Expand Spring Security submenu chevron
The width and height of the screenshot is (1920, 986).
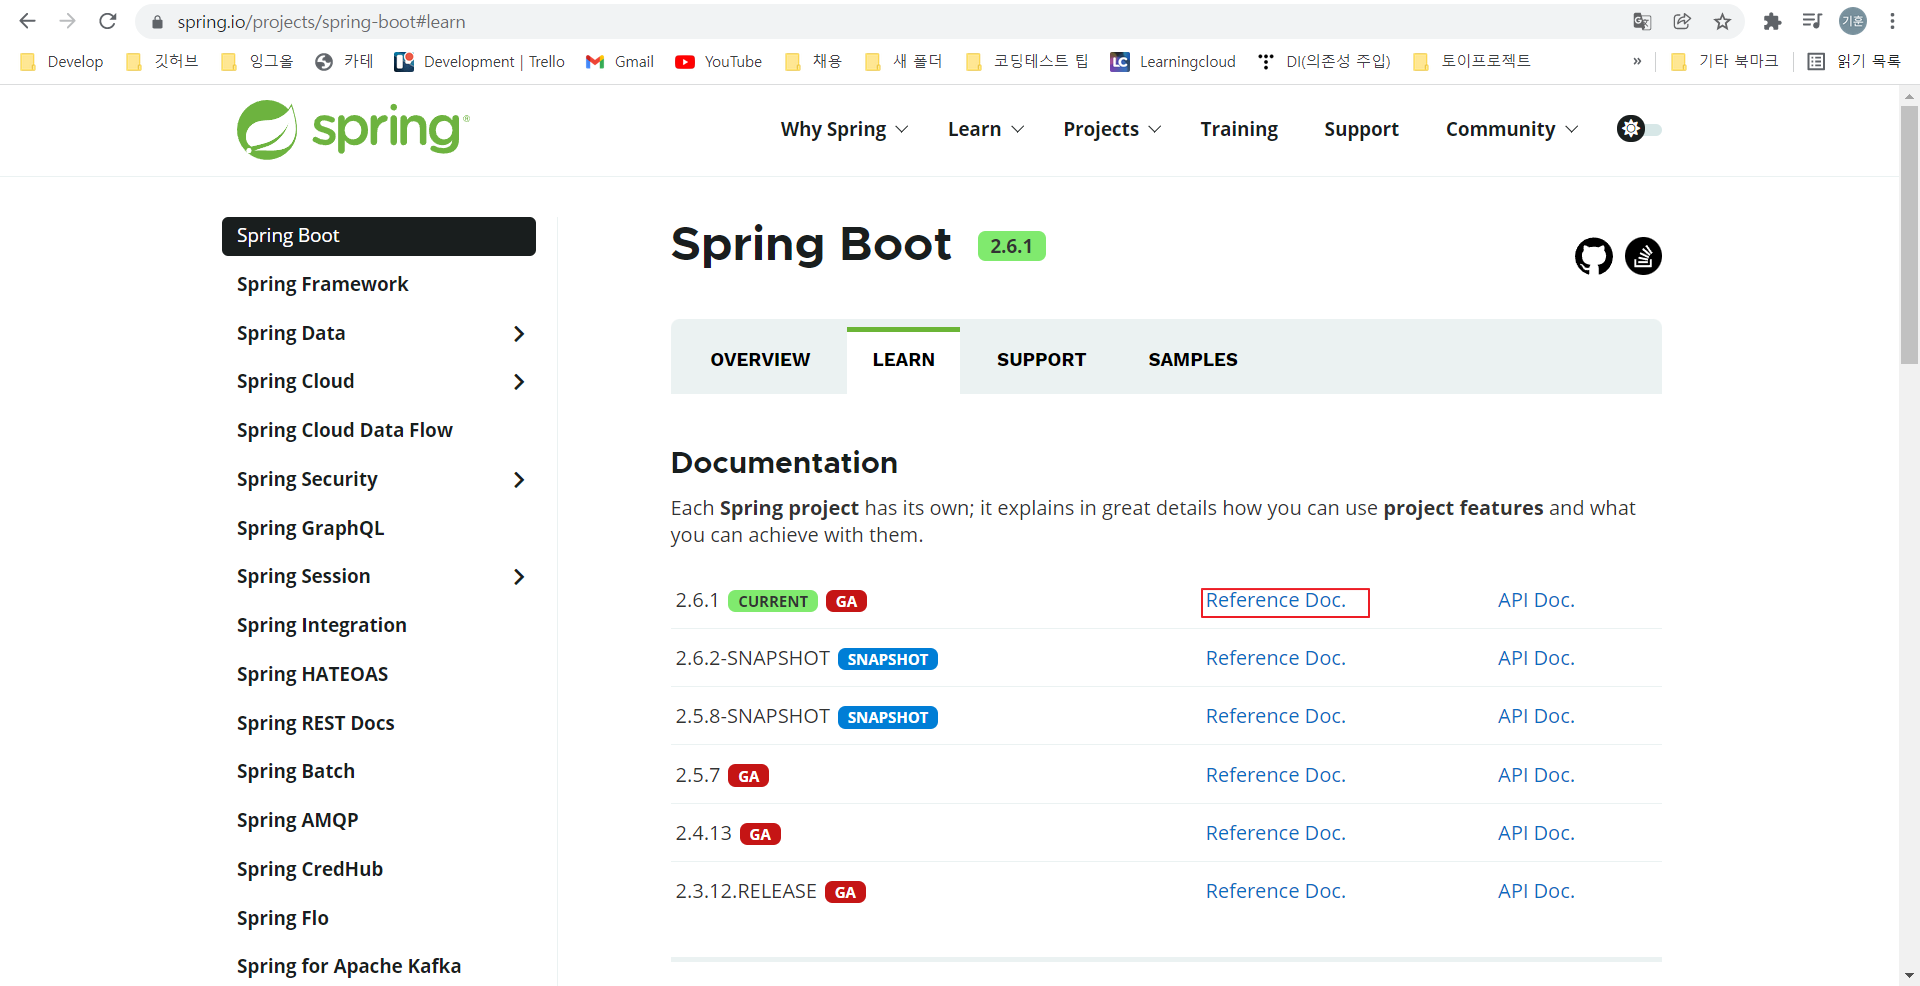[x=518, y=480]
